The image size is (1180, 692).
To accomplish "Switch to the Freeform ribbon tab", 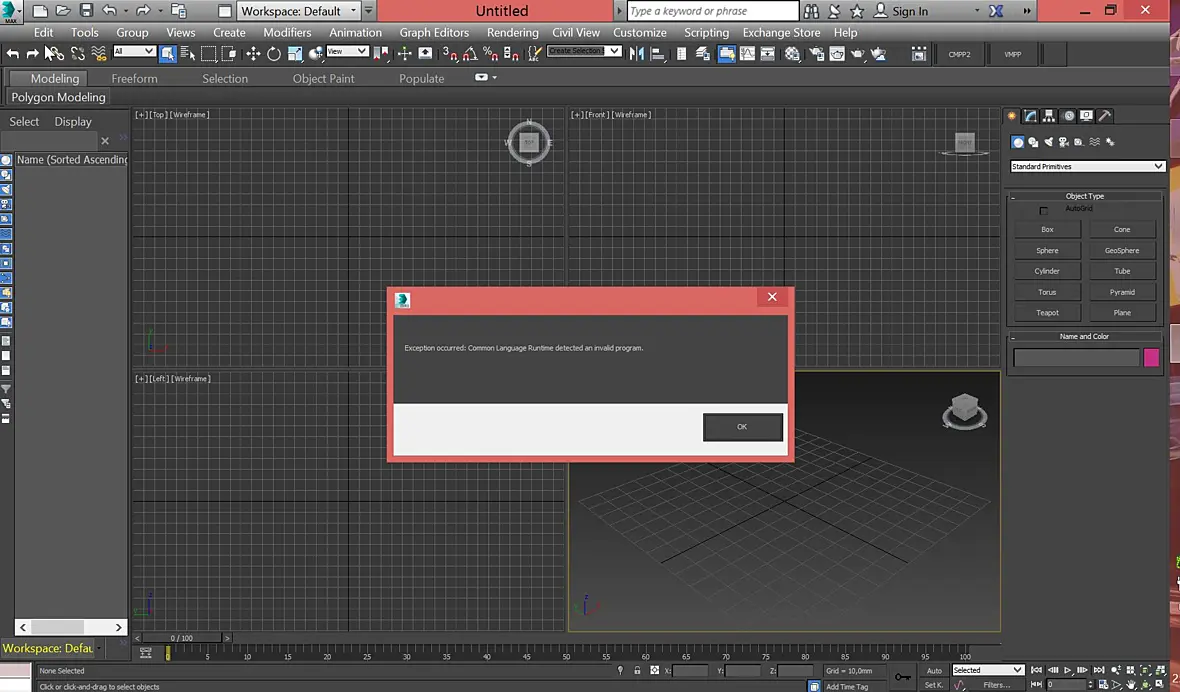I will 135,78.
